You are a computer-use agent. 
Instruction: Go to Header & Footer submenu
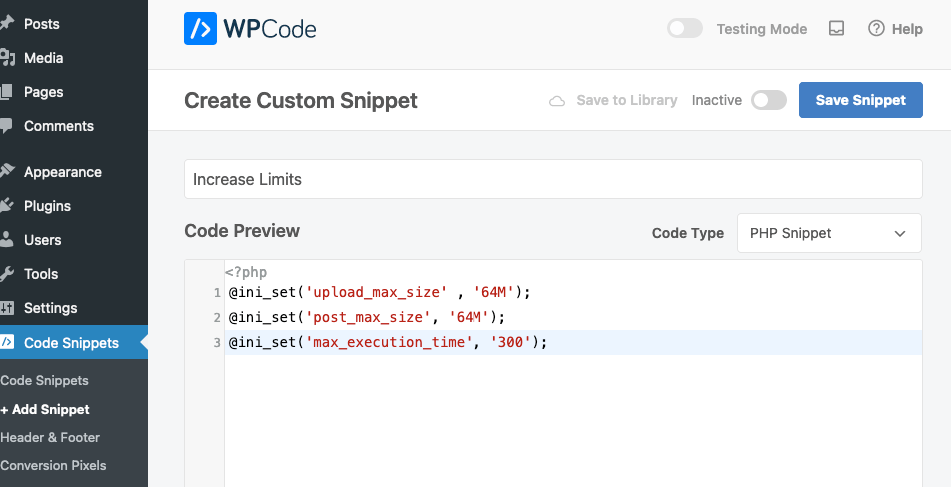50,437
